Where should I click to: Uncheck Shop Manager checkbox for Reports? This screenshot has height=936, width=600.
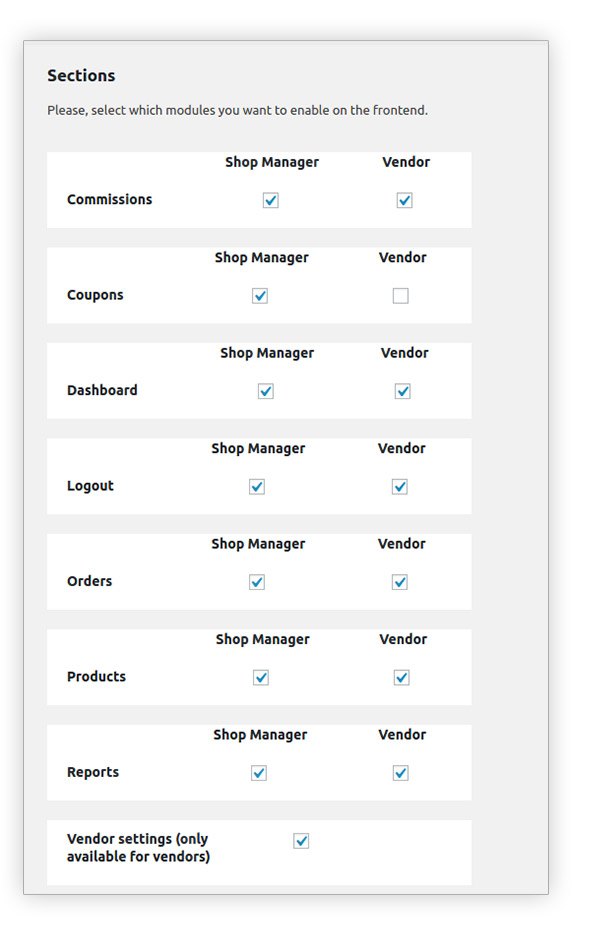coord(257,772)
